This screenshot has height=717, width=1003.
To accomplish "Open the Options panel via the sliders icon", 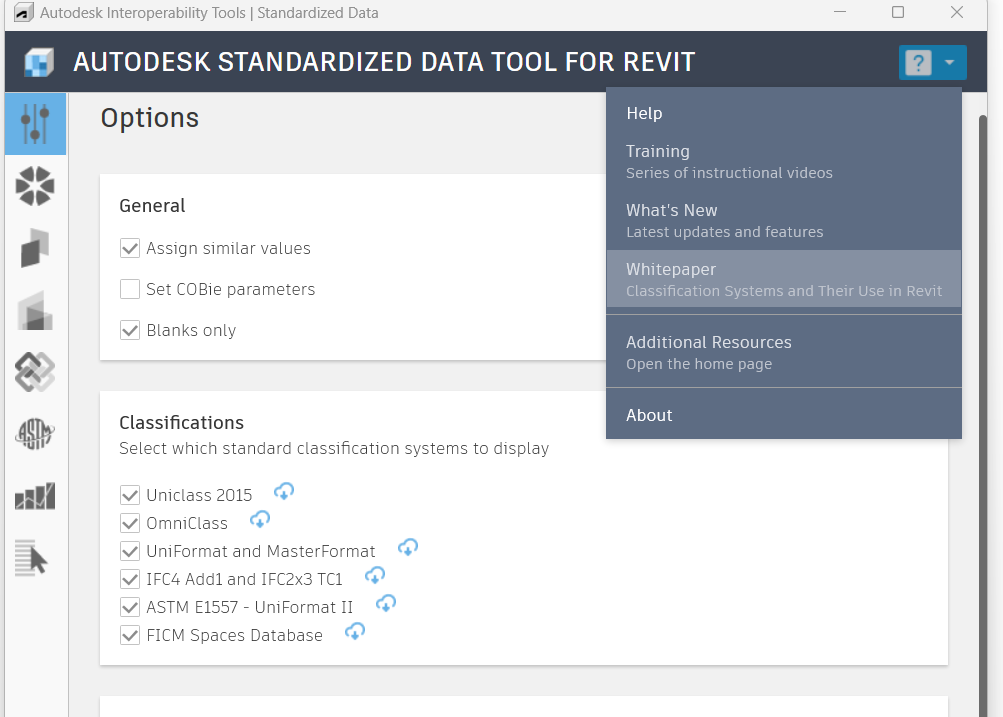I will pos(35,124).
